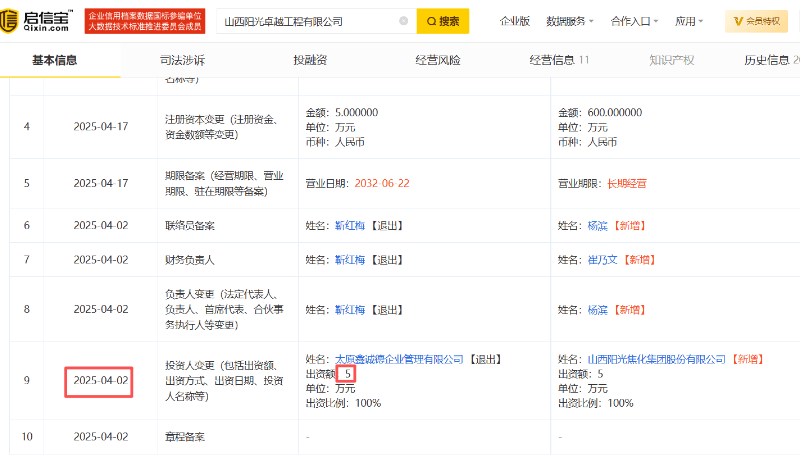Open the 经营风险 tab
800x455 pixels.
438,60
